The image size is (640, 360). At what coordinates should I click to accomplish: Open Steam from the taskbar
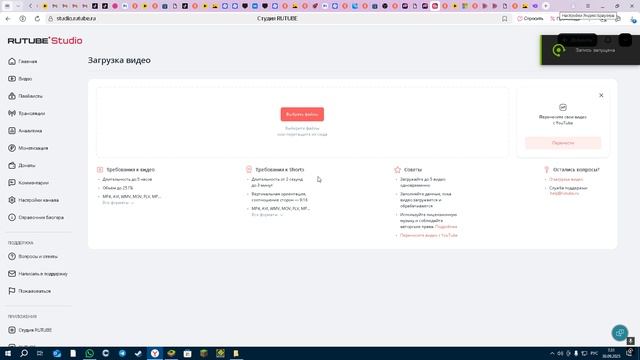click(138, 353)
